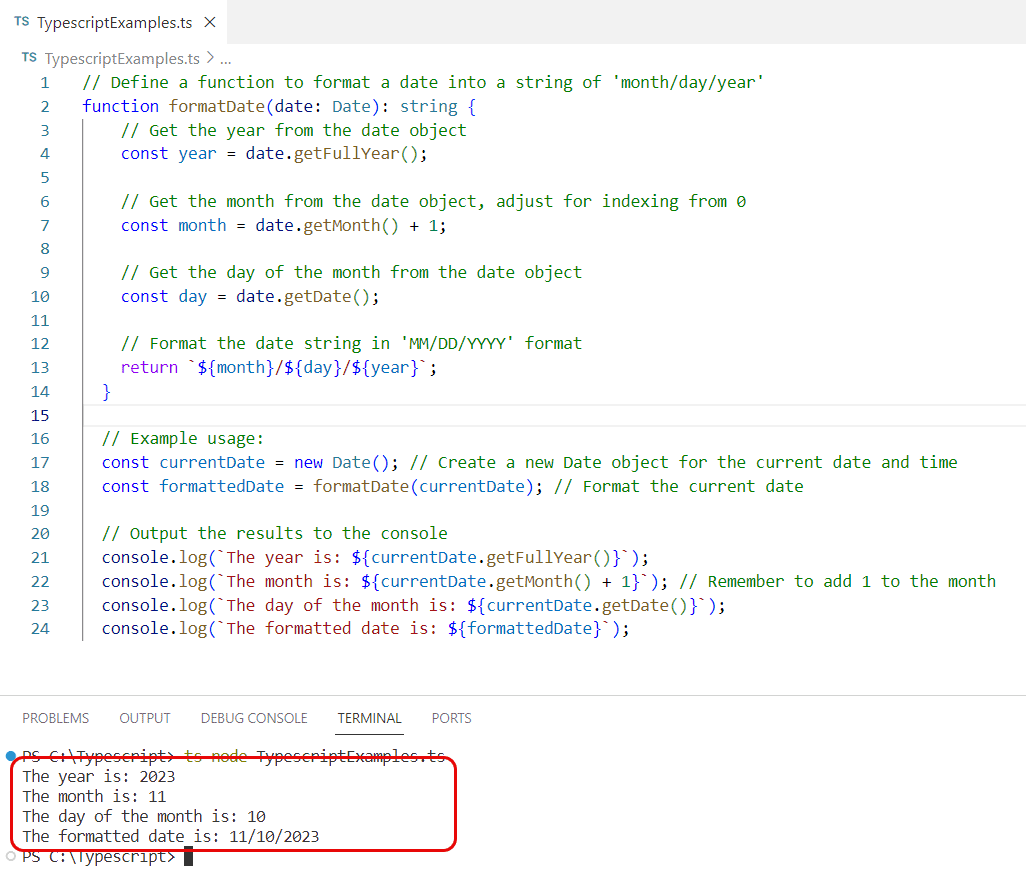
Task: Click the closing brace on line 14
Action: click(107, 392)
